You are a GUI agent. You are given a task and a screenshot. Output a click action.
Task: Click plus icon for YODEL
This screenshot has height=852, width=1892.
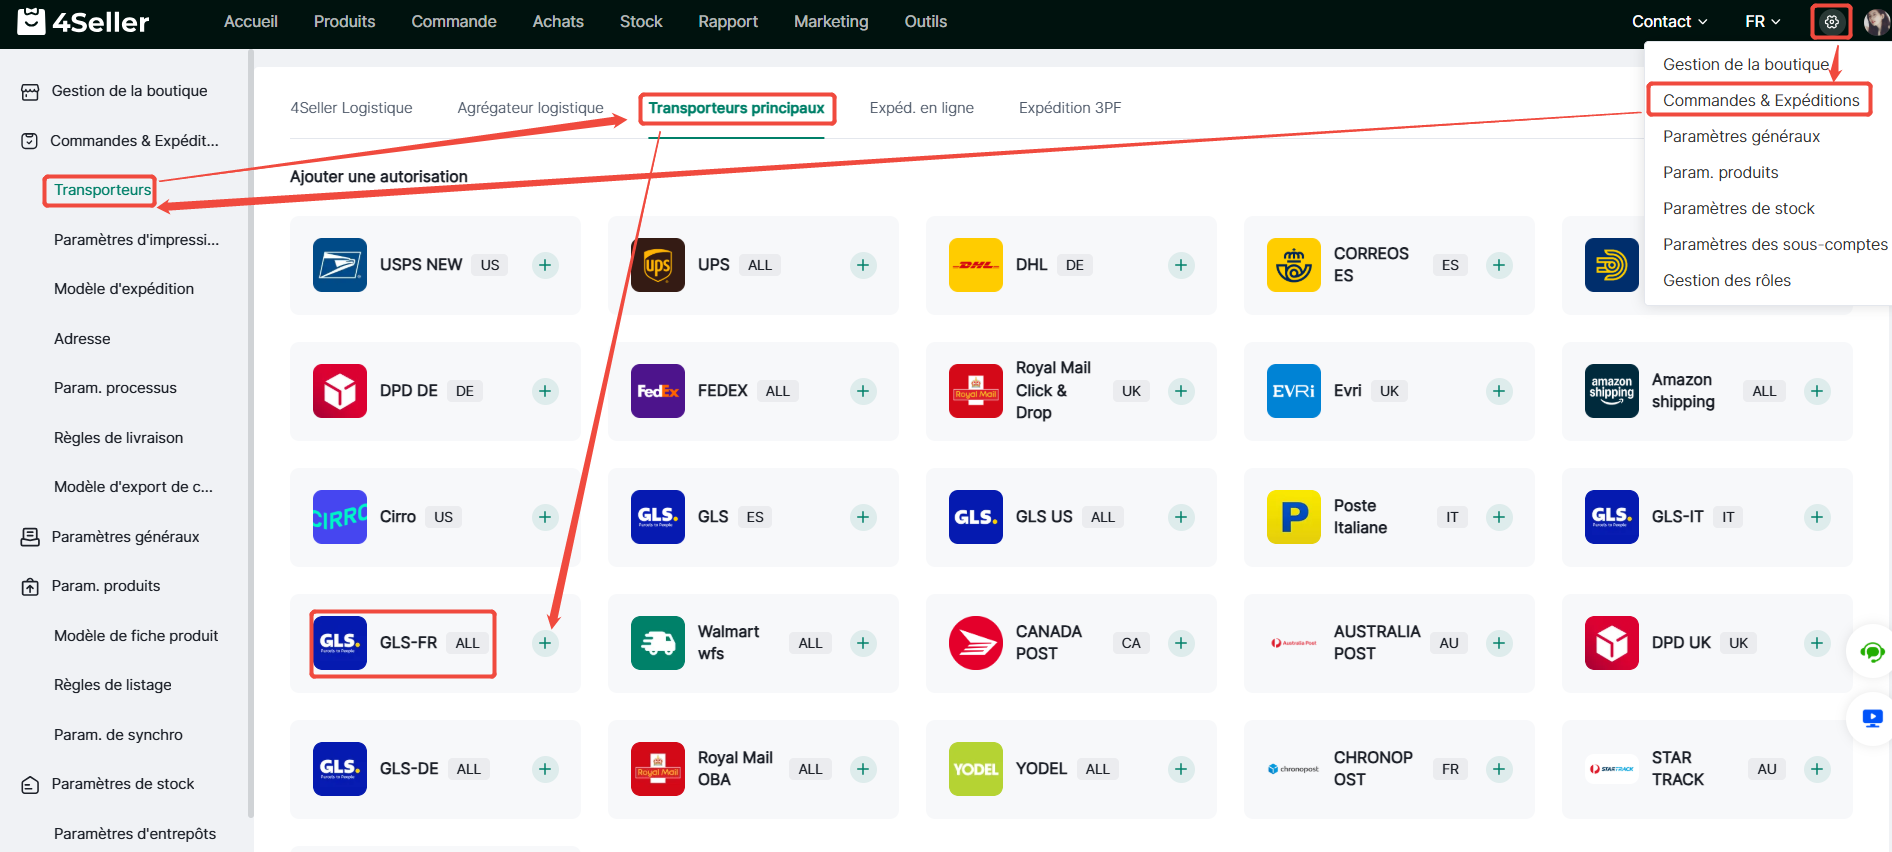point(1181,769)
